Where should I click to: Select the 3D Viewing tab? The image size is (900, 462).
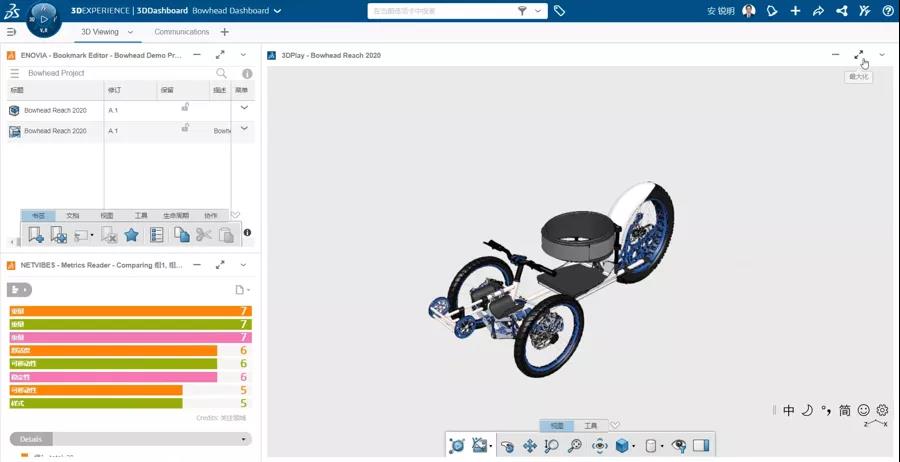coord(100,32)
